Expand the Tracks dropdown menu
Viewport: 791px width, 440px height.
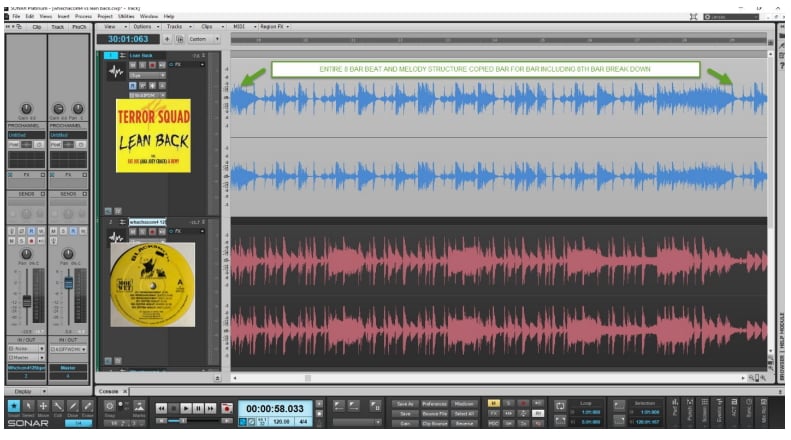point(178,27)
